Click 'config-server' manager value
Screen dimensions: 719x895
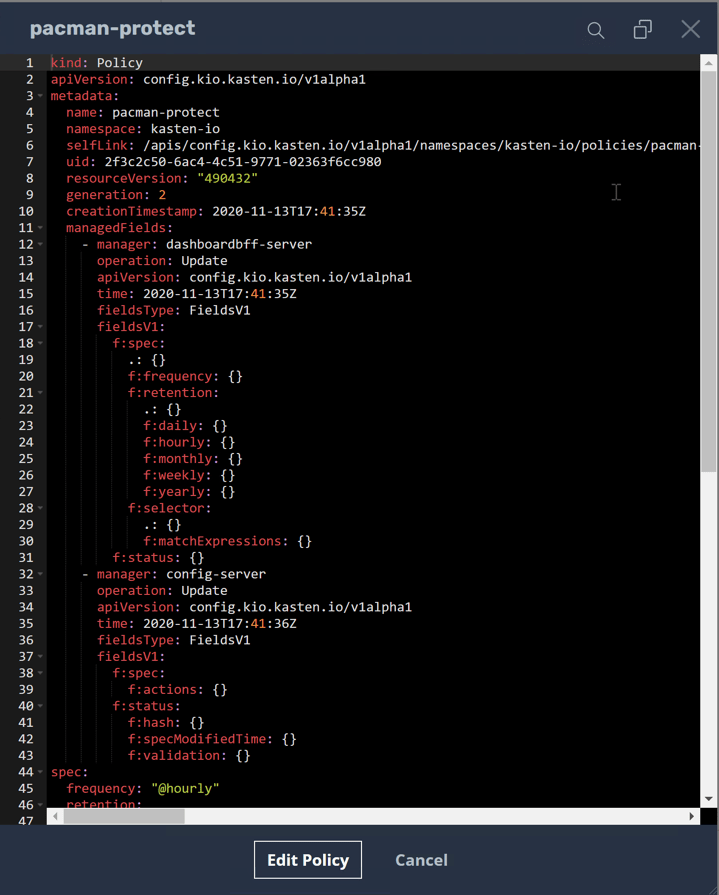pyautogui.click(x=216, y=574)
